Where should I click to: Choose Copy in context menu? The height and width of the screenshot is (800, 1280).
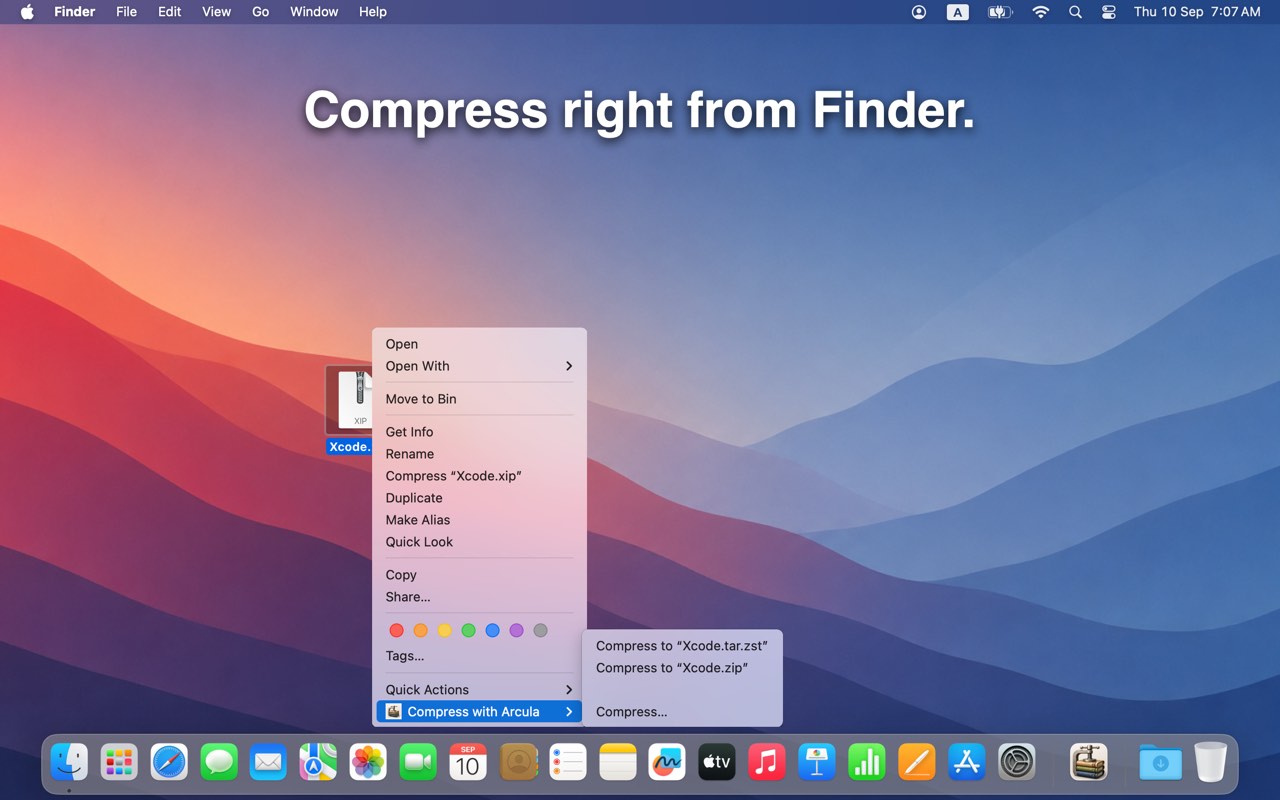479,575
